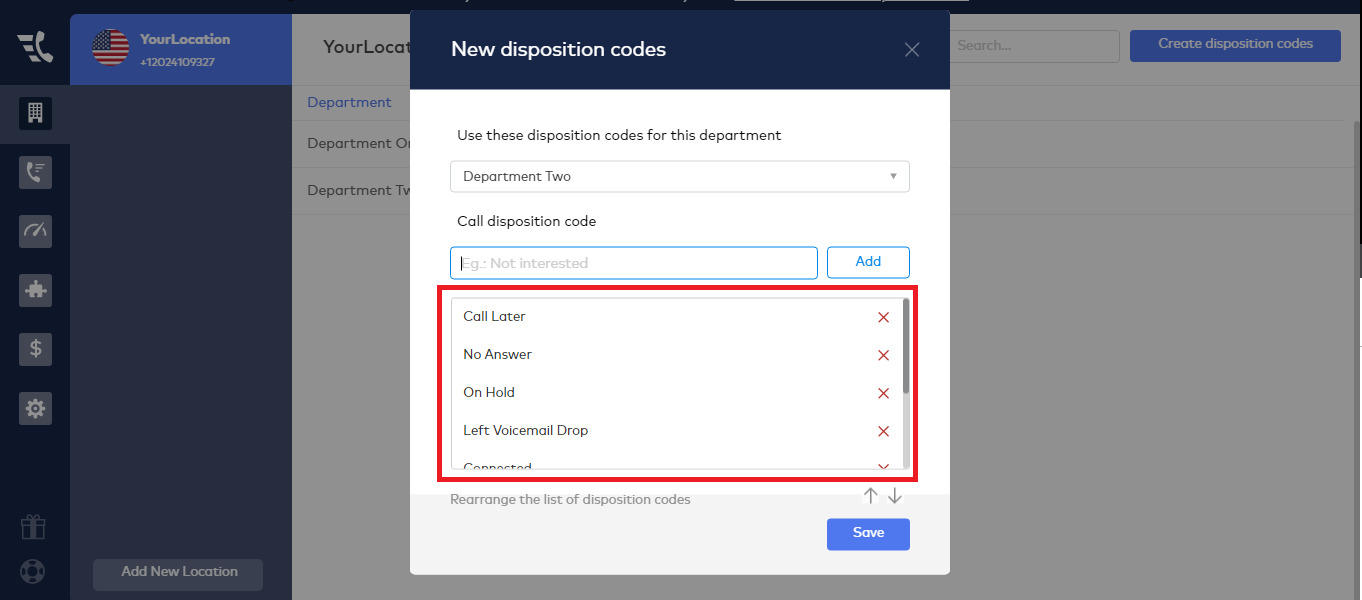The height and width of the screenshot is (600, 1362).
Task: Click the call disposition code input field
Action: tap(634, 263)
